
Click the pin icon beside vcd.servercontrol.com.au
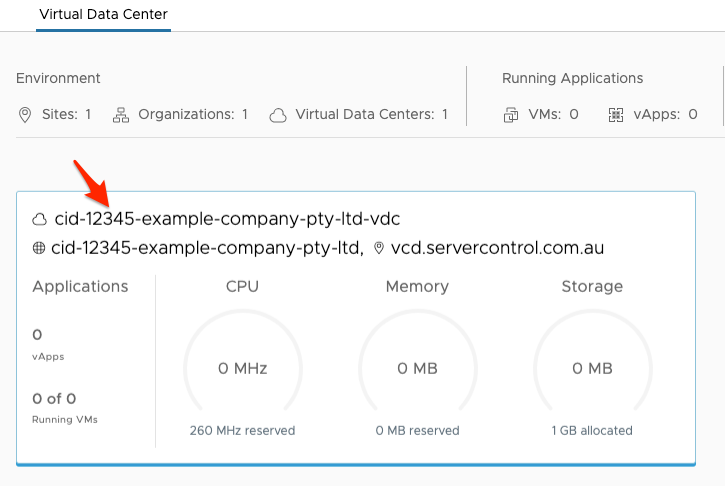tap(379, 248)
